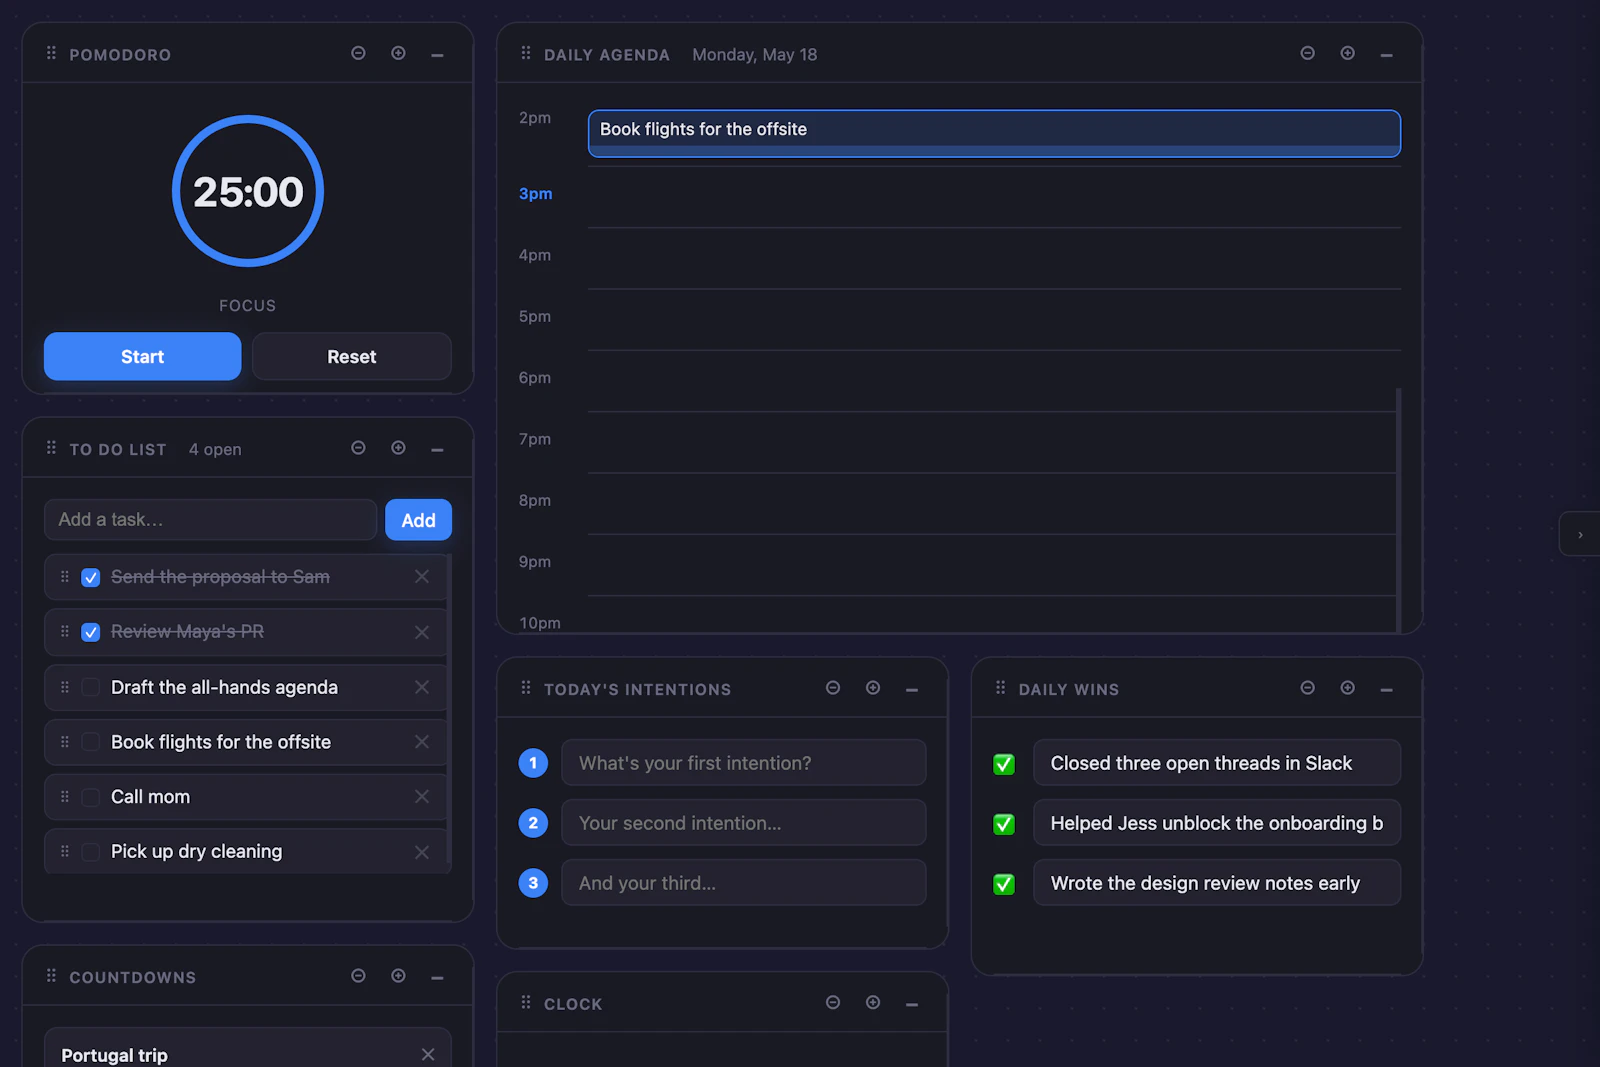Collapse the Daily Agenda widget

pyautogui.click(x=1386, y=54)
